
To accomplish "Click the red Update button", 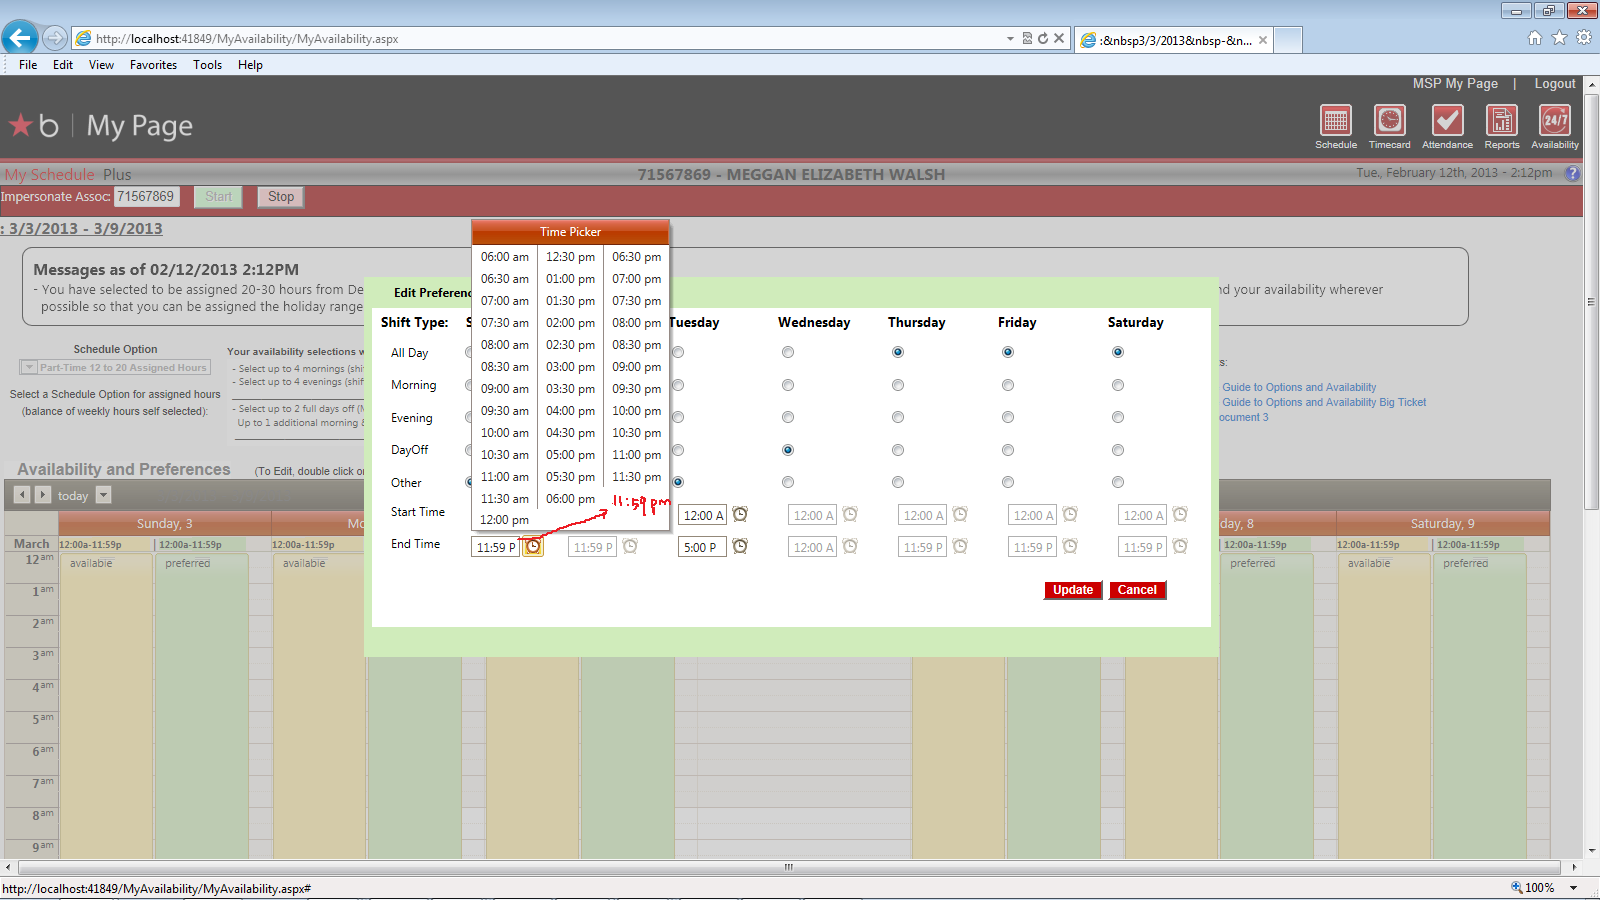I will coord(1073,590).
